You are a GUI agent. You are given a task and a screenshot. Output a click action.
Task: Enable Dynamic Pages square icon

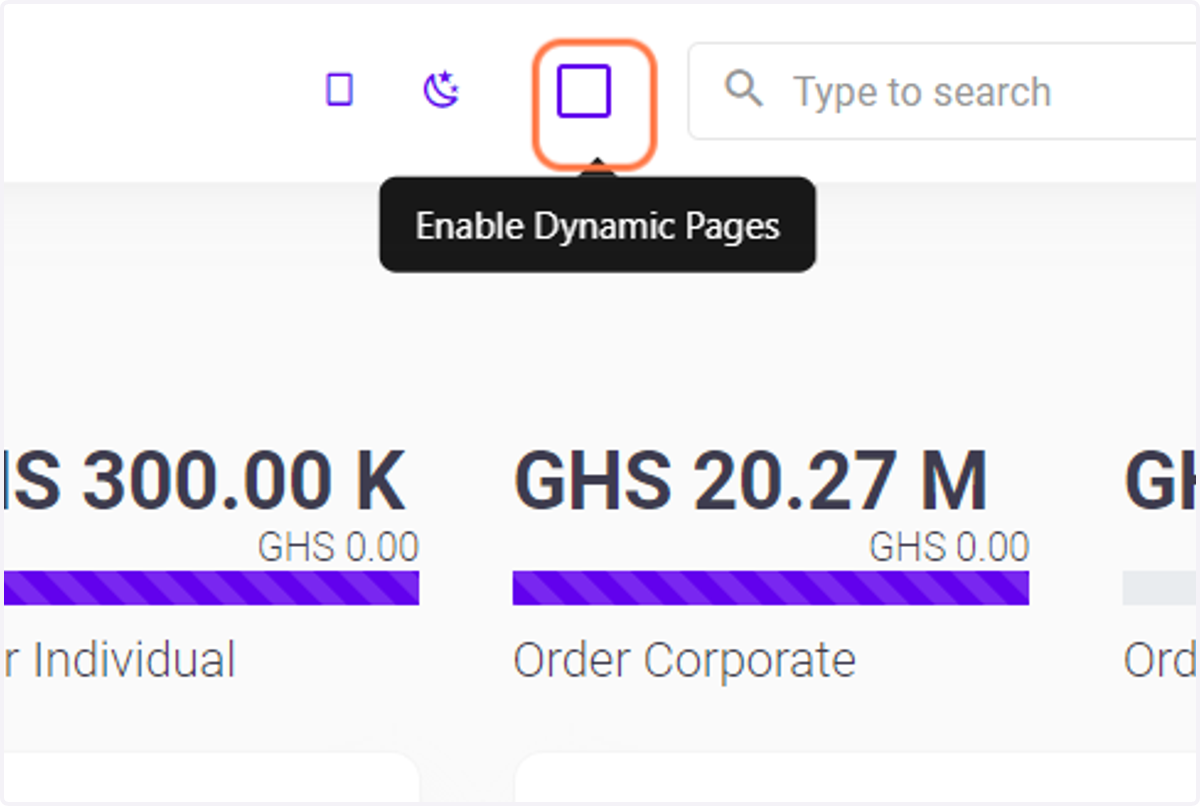(584, 91)
